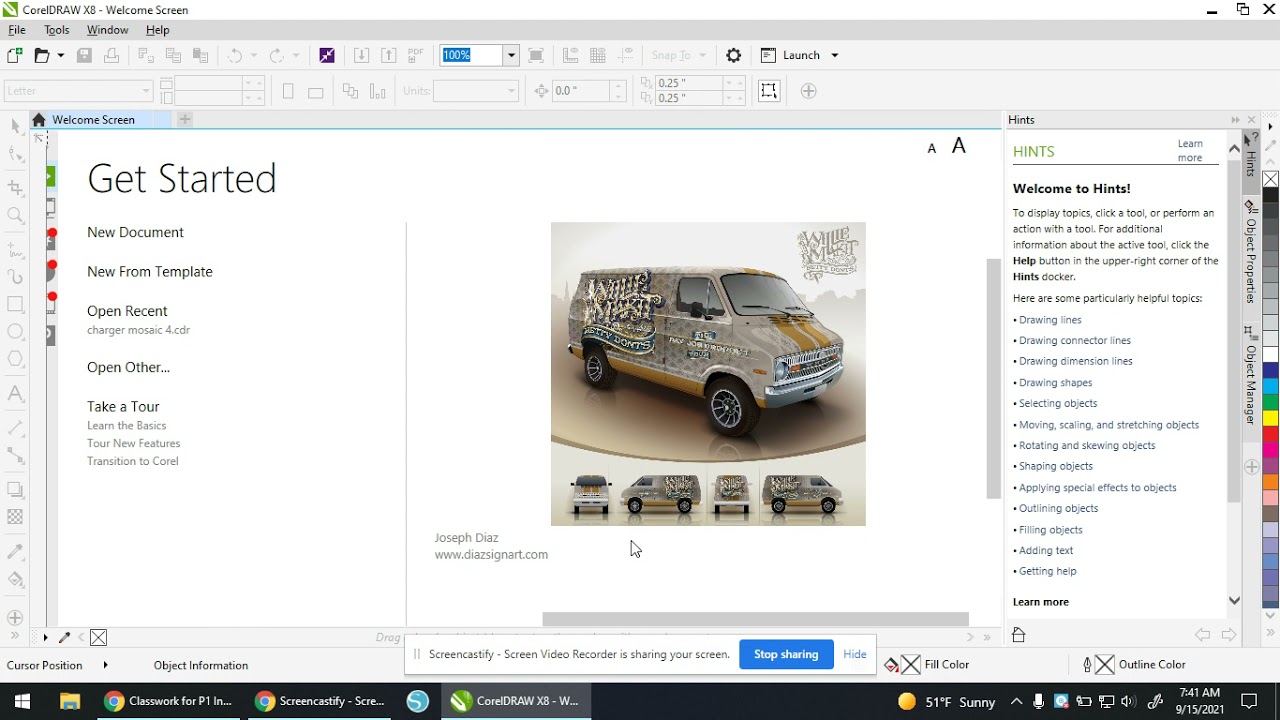Screen dimensions: 1280x720
Task: Click the Quick customize plus in toolbox
Action: pos(15,617)
